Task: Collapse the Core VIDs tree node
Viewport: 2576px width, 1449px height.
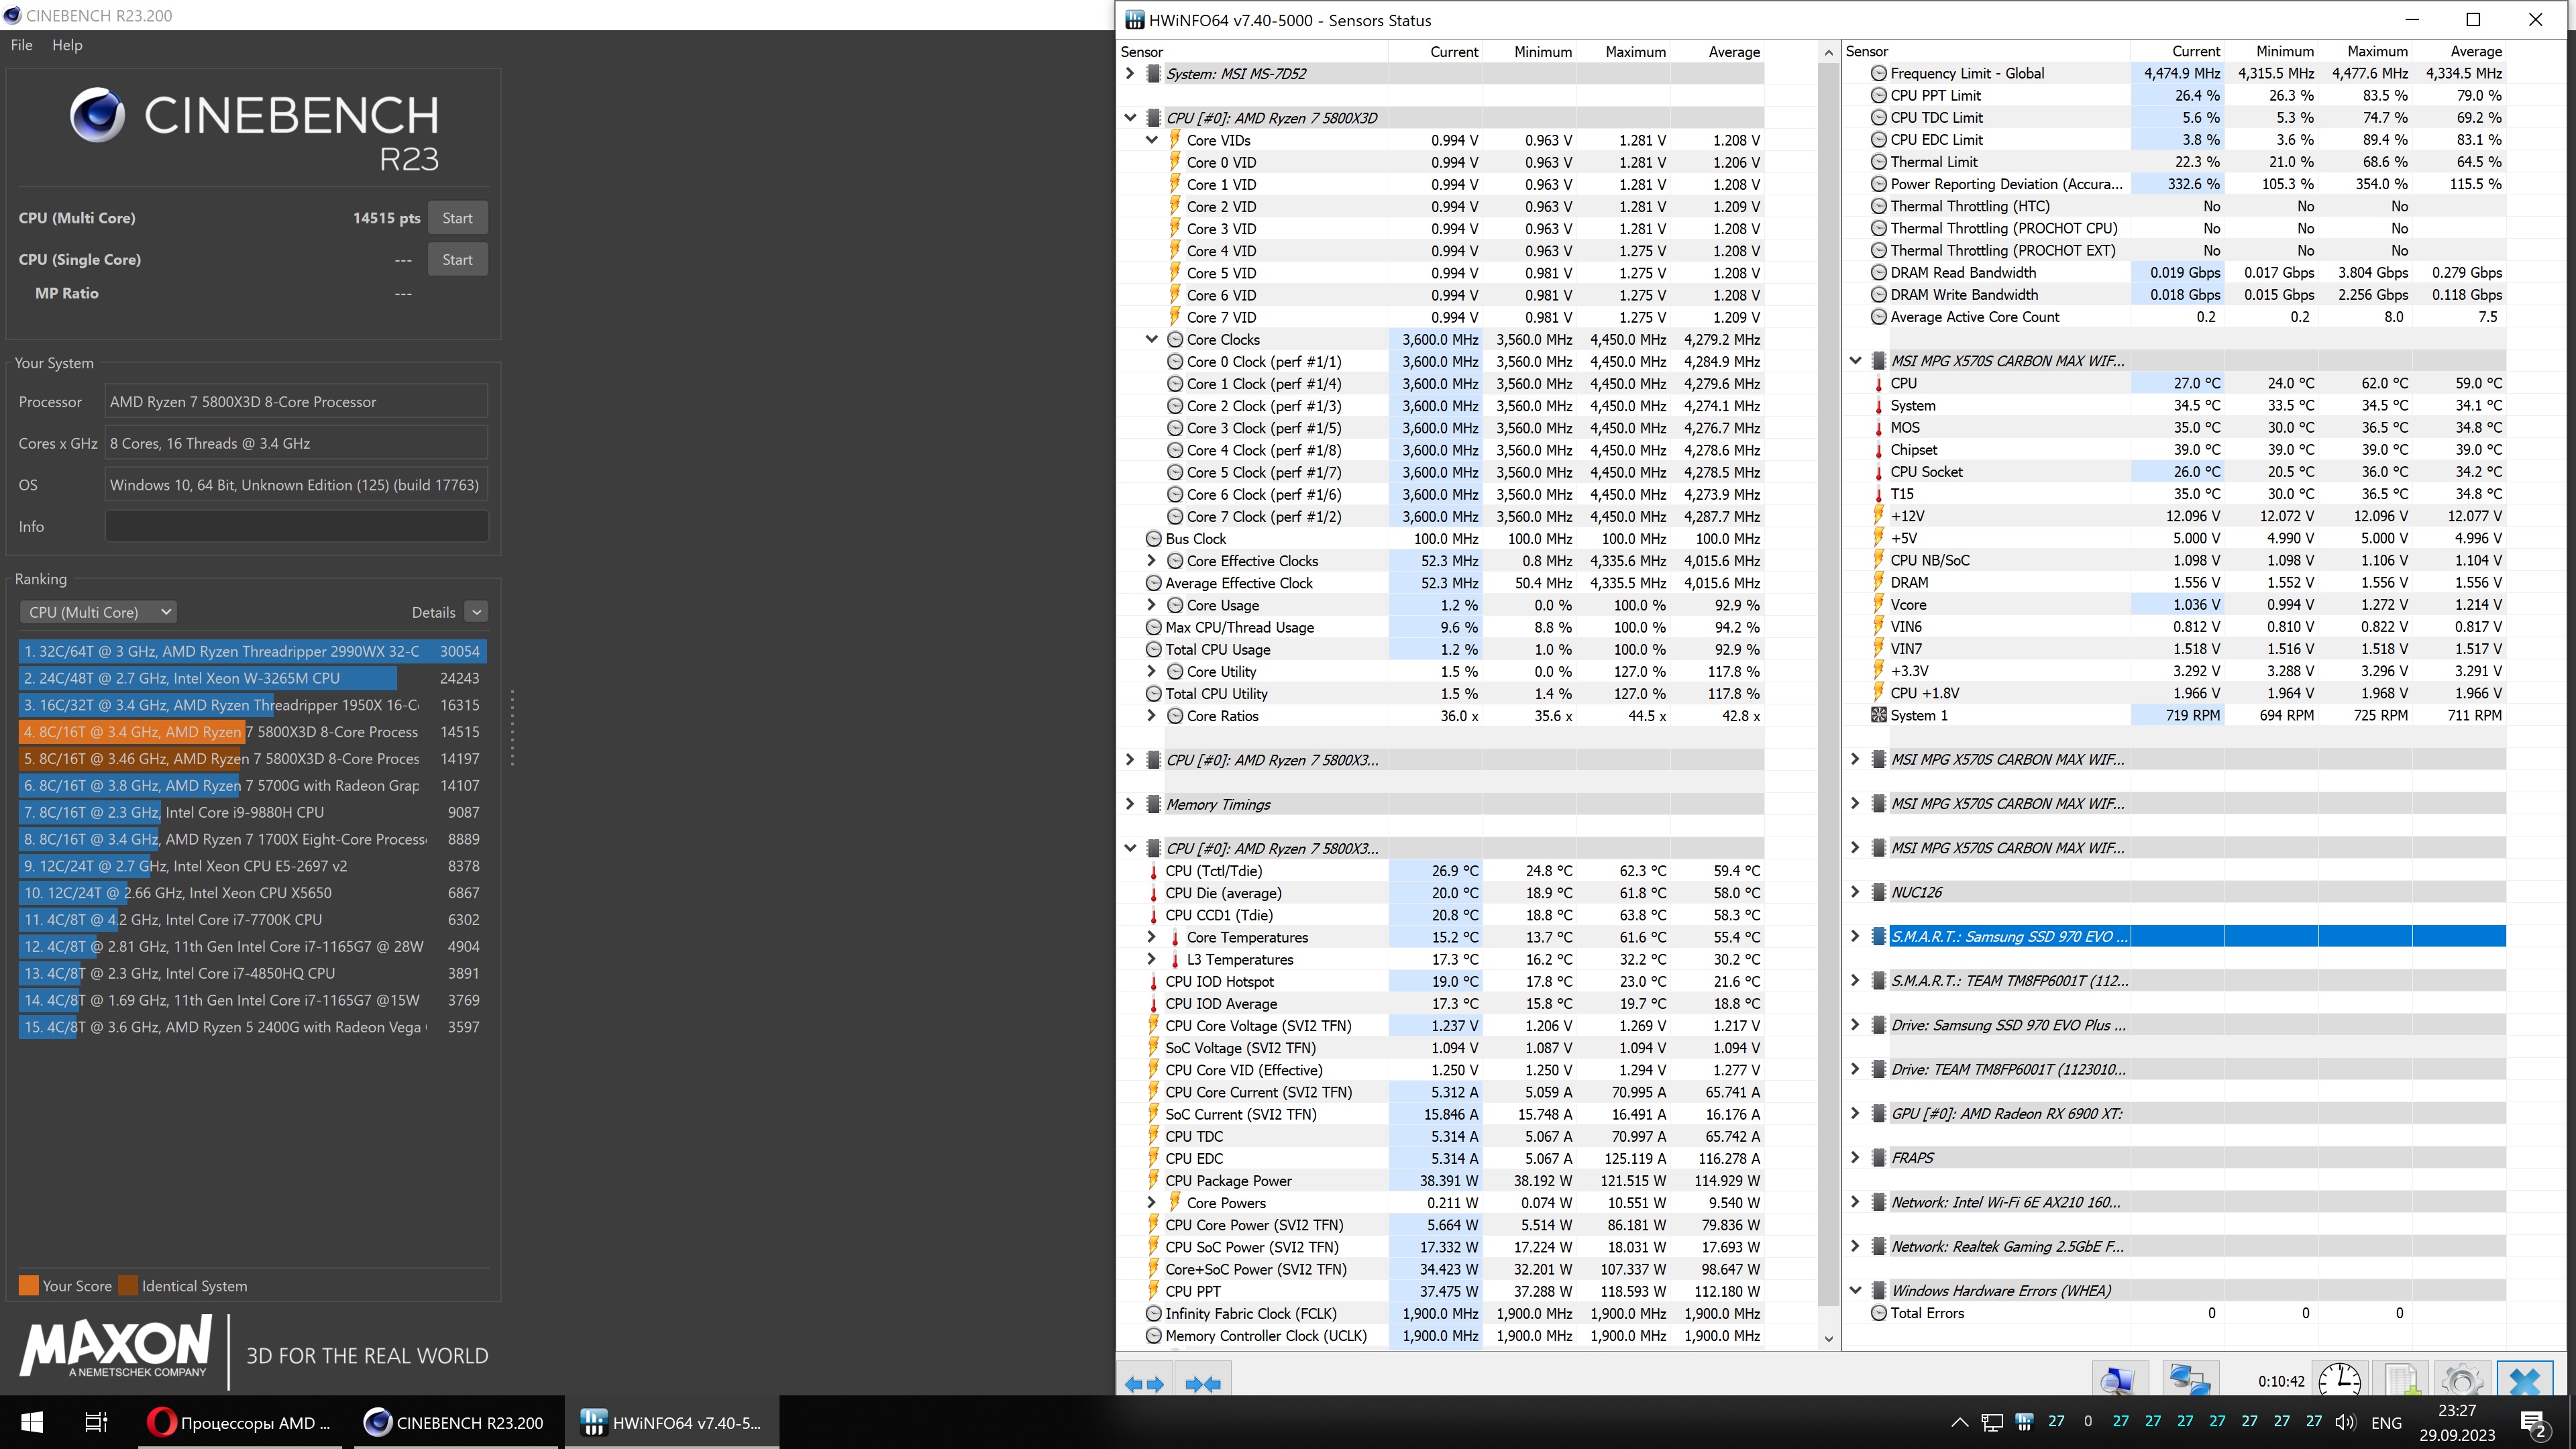Action: 1151,140
